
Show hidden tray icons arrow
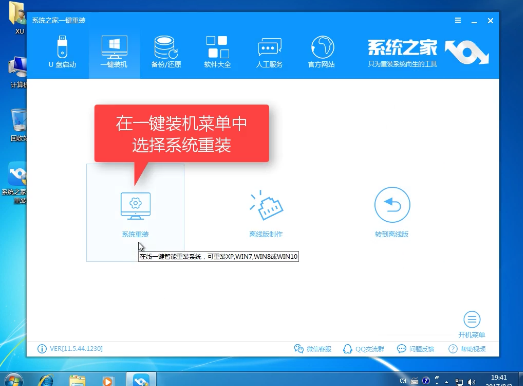coord(447,381)
